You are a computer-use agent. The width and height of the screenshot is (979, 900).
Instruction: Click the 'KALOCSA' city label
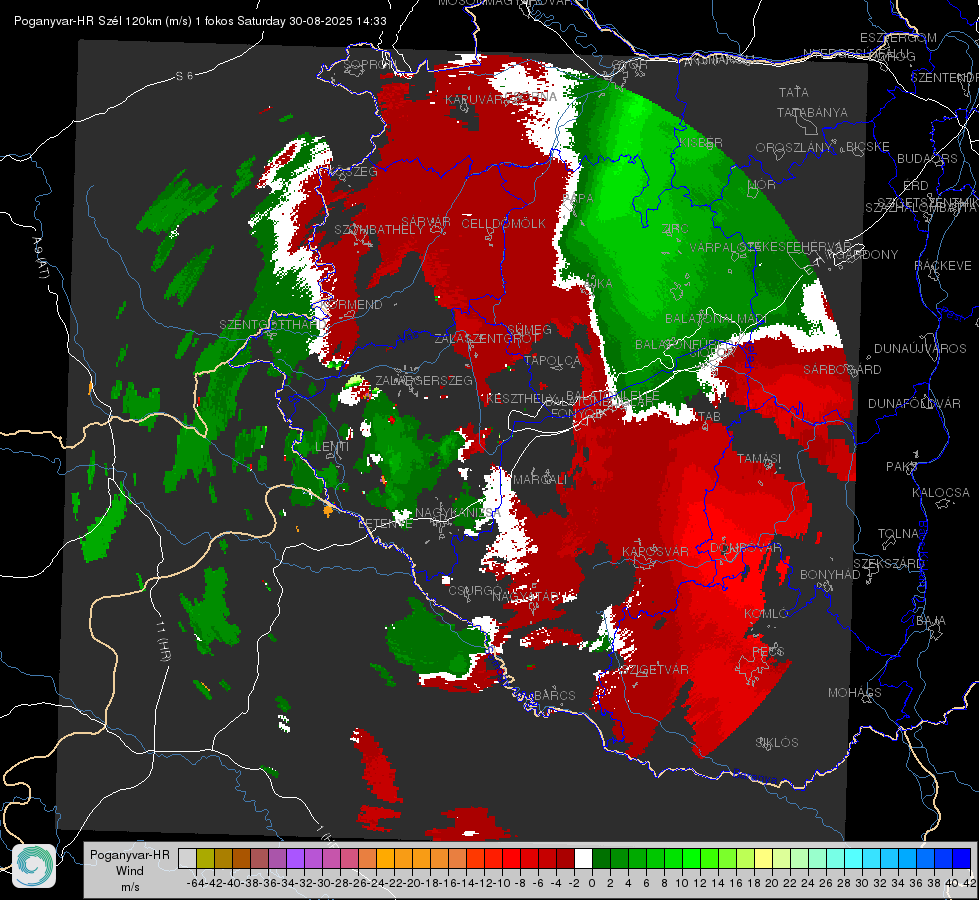point(940,493)
